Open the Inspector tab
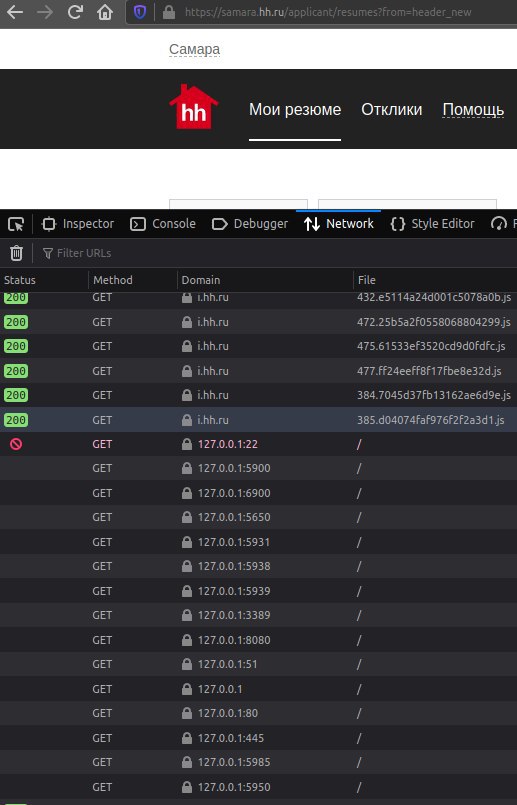Screen dimensions: 517x805 [78, 224]
